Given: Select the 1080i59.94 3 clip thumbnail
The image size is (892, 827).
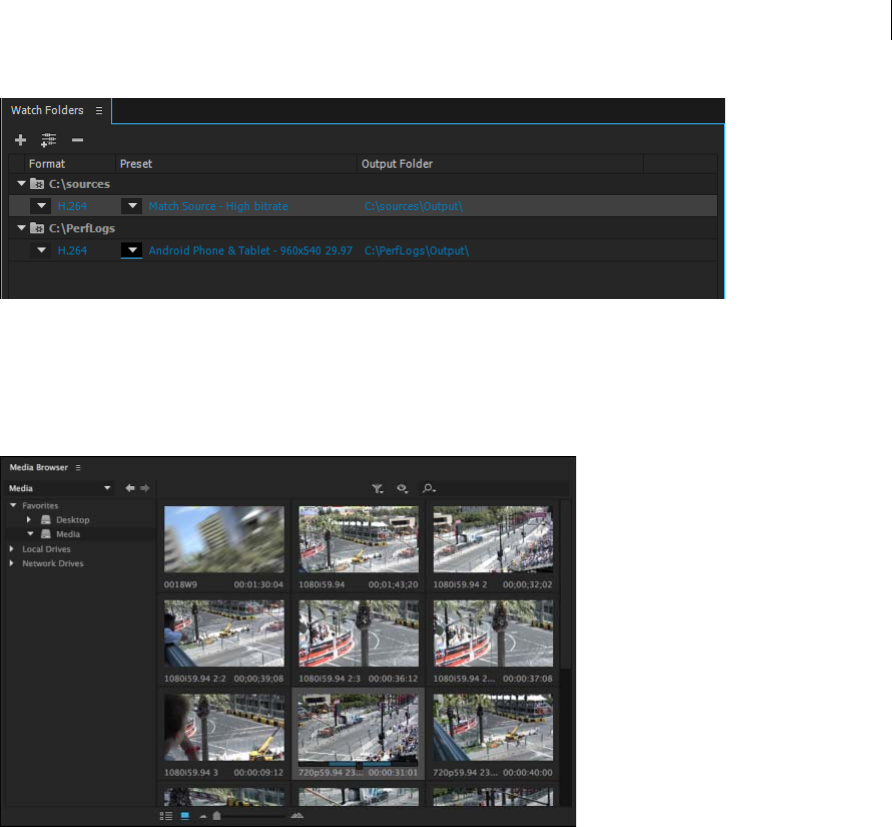Looking at the screenshot, I should [x=224, y=727].
